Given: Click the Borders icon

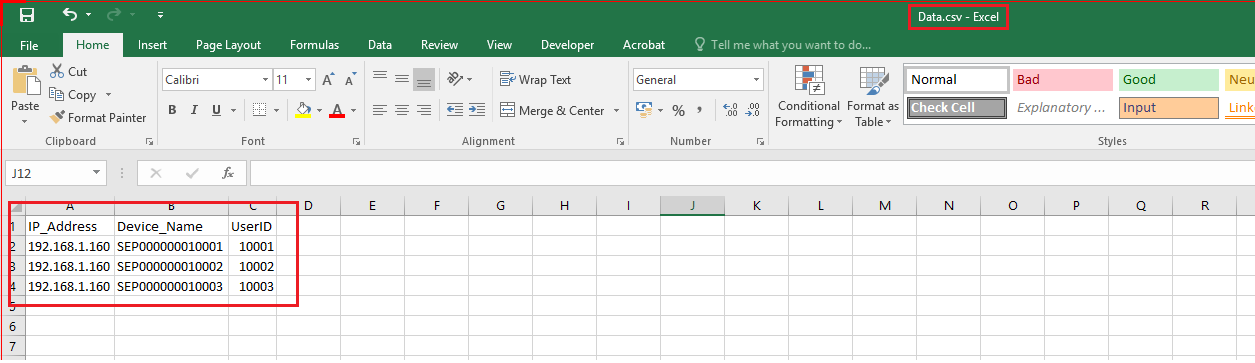Looking at the screenshot, I should (x=259, y=111).
